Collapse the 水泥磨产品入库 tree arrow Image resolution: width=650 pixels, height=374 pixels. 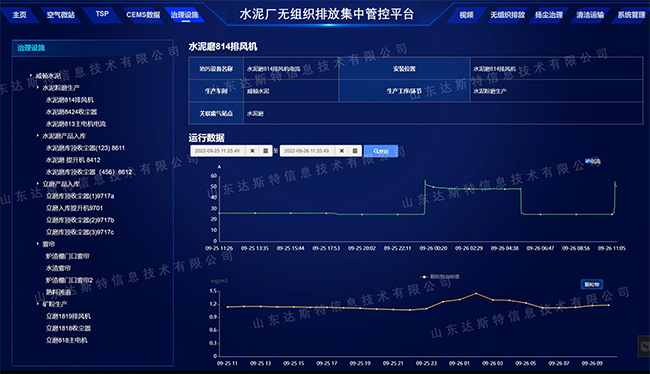(x=38, y=136)
